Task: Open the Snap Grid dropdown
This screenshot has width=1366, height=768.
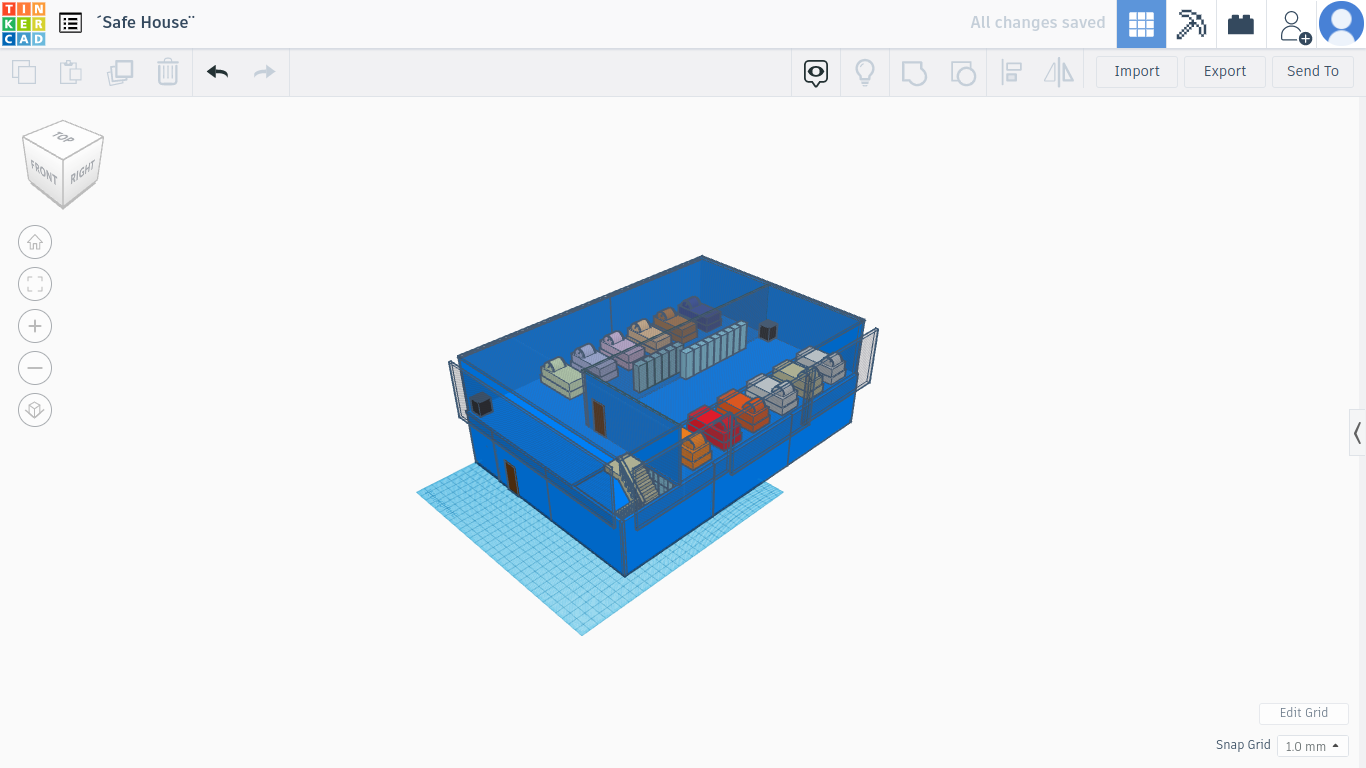Action: pos(1312,746)
